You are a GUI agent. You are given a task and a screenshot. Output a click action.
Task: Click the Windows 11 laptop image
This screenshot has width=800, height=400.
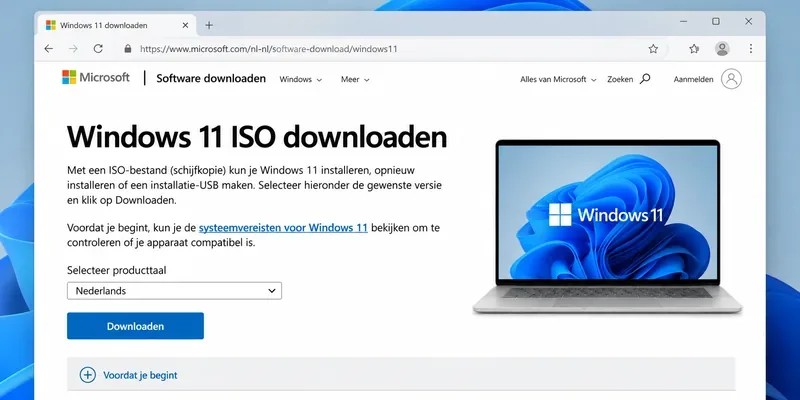pyautogui.click(x=608, y=227)
